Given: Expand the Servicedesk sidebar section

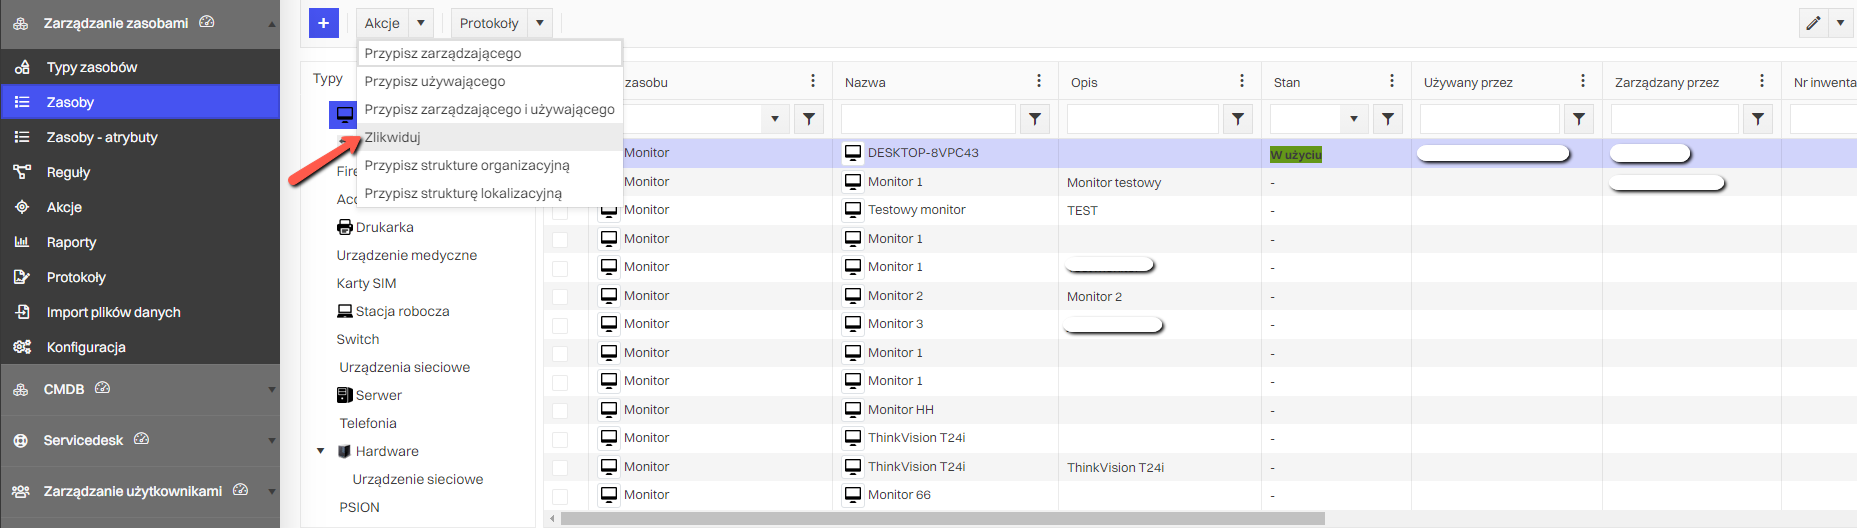Looking at the screenshot, I should tap(272, 440).
